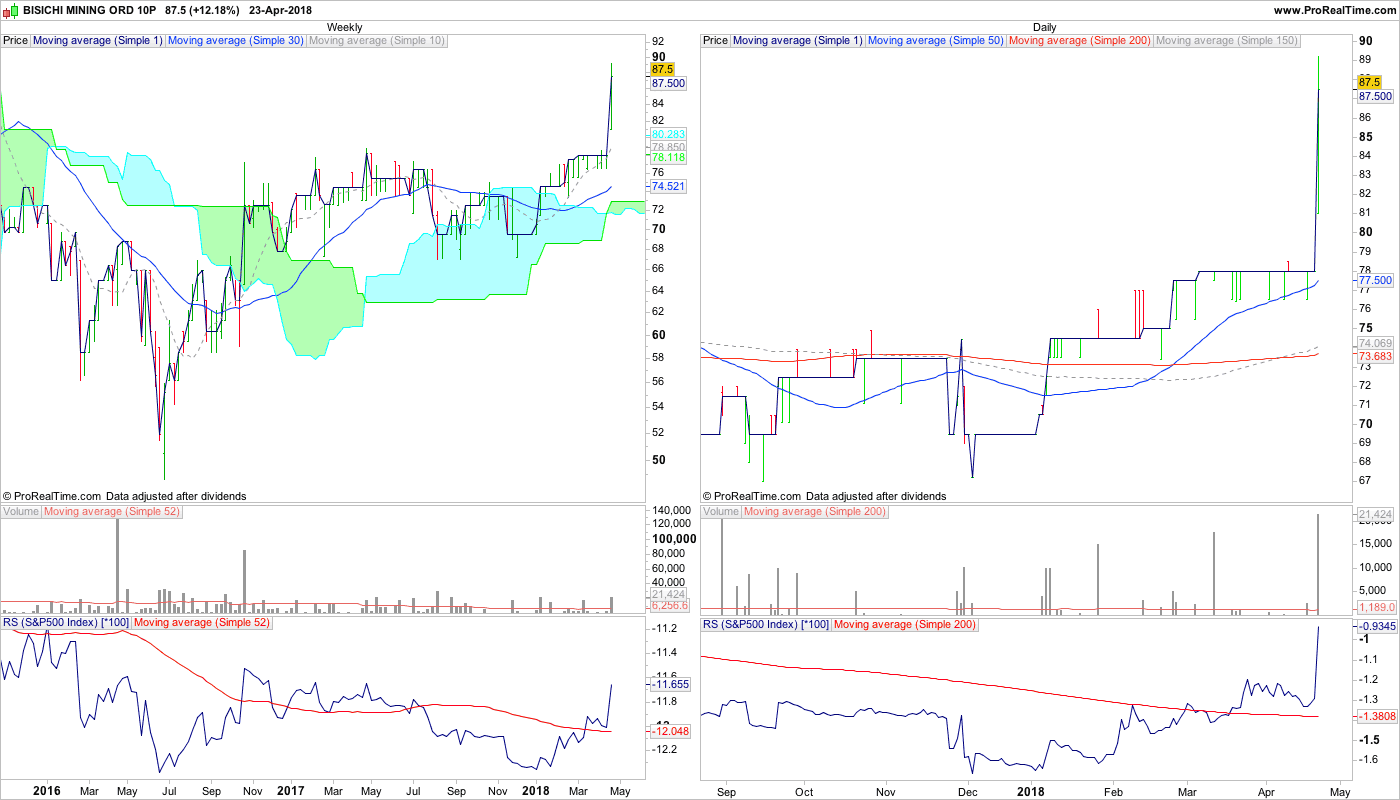Click Moving average (Simple 200) in Daily RS pane
The width and height of the screenshot is (1400, 800).
(x=904, y=624)
